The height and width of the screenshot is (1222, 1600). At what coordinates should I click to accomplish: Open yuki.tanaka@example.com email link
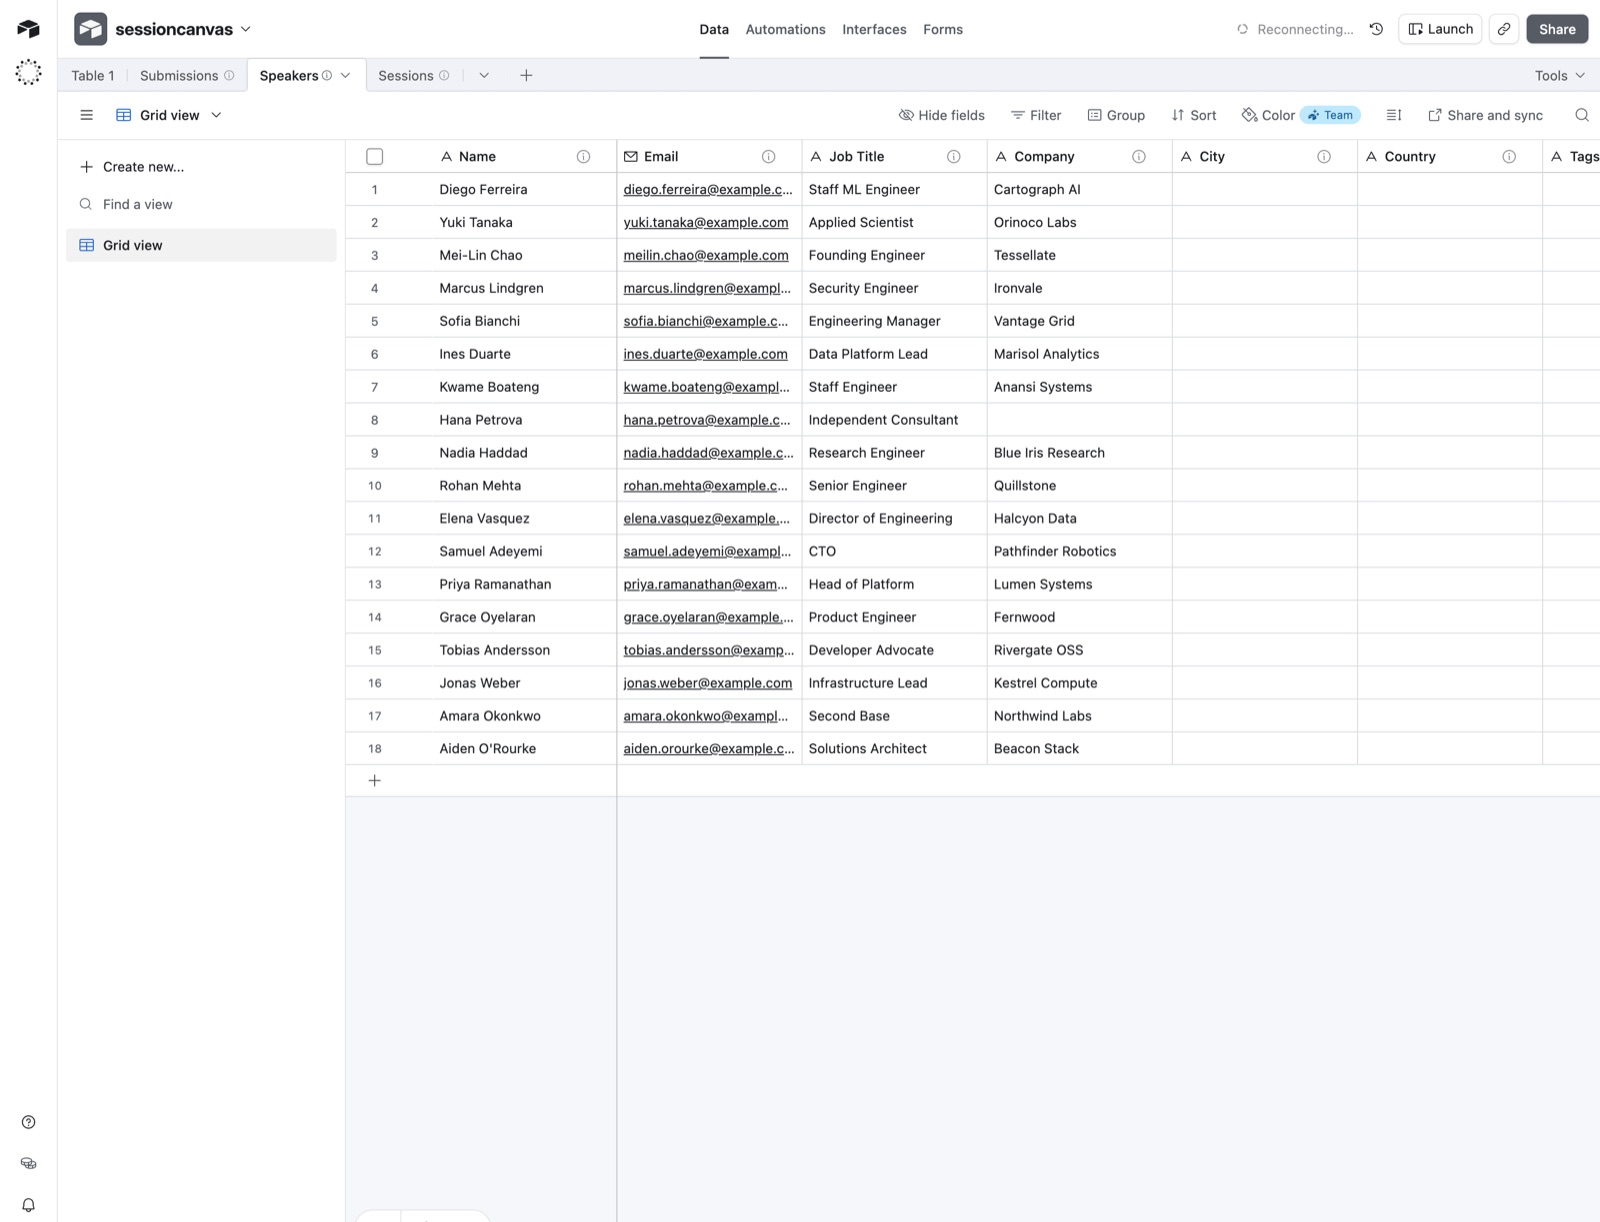click(x=705, y=222)
